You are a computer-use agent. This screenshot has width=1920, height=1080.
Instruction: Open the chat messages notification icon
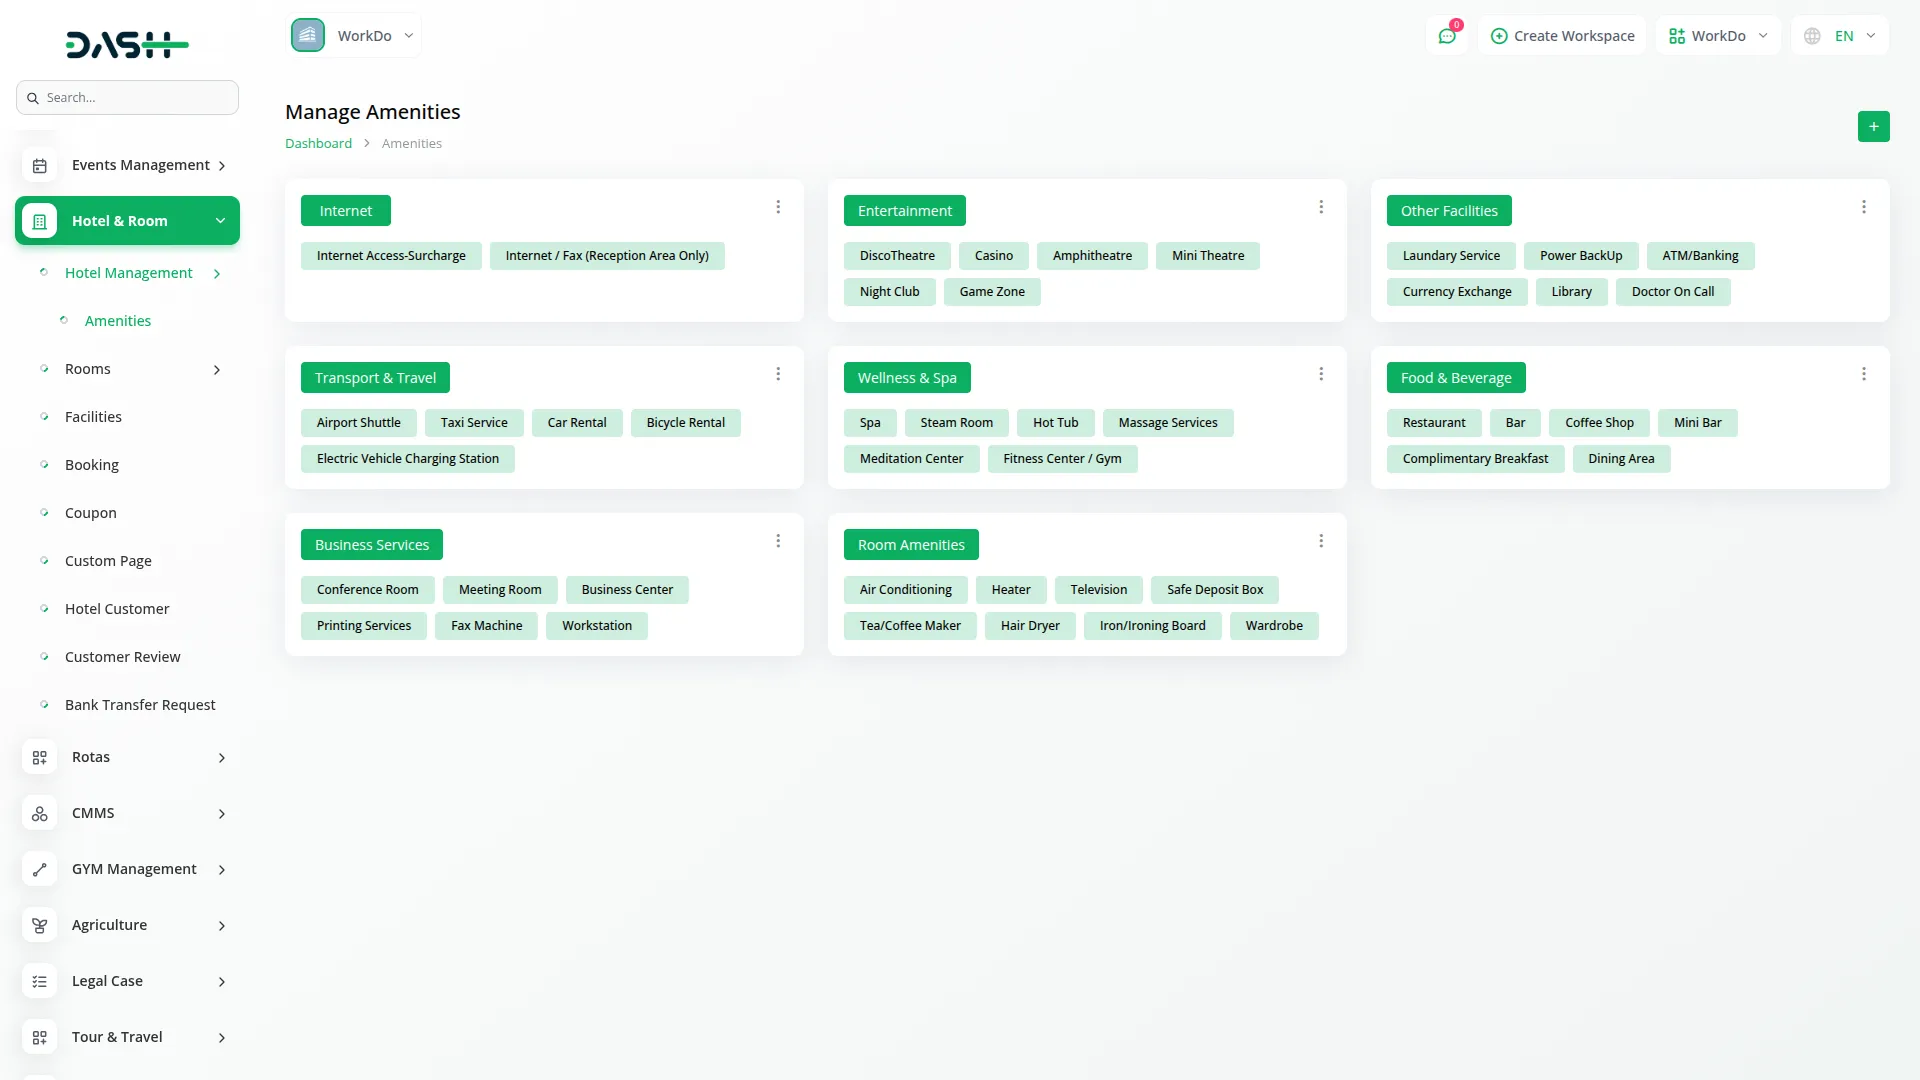(1446, 36)
